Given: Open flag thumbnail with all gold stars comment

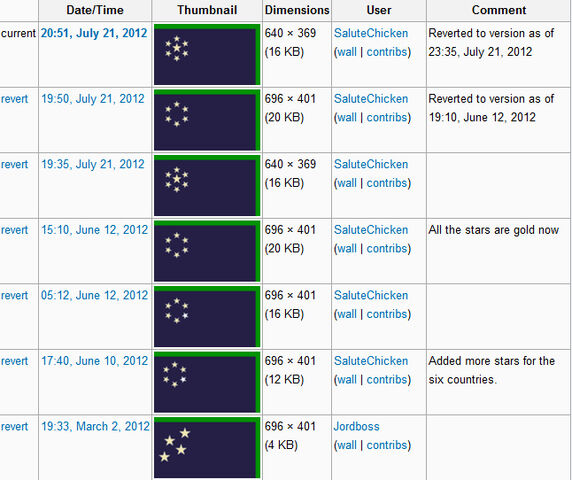Looking at the screenshot, I should pos(207,251).
